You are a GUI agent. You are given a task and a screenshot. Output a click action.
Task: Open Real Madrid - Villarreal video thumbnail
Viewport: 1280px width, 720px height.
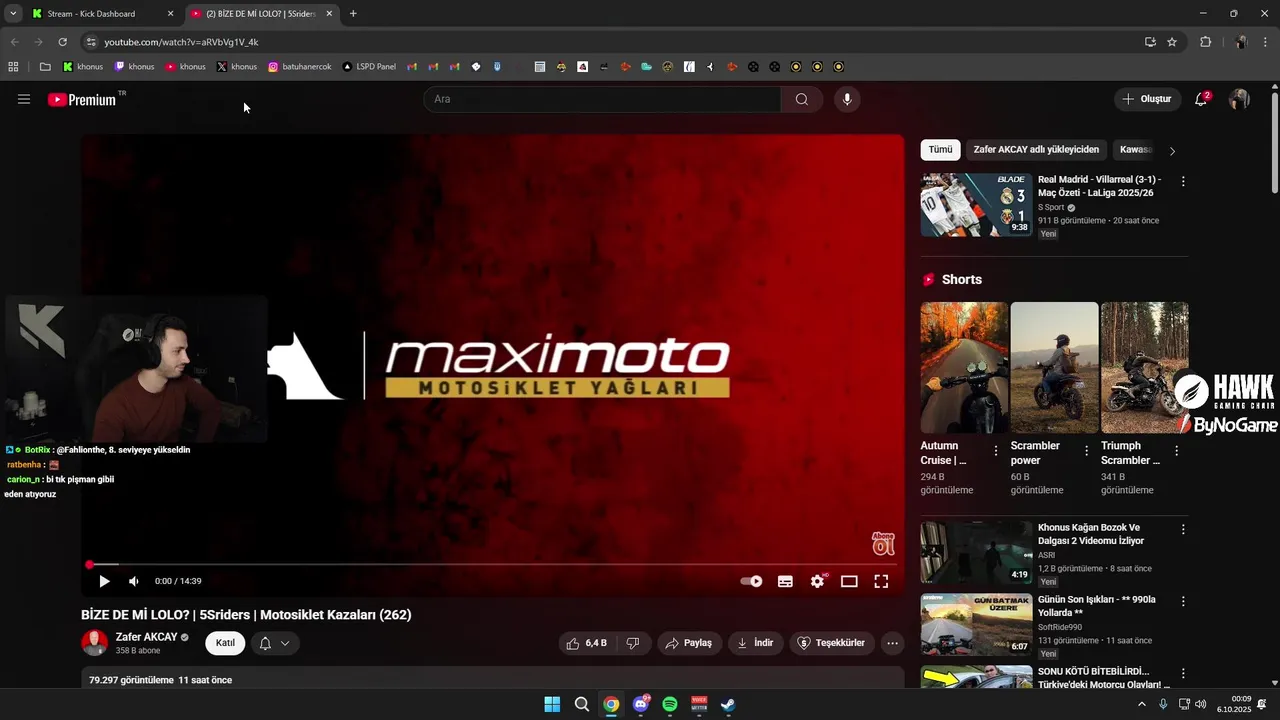976,205
